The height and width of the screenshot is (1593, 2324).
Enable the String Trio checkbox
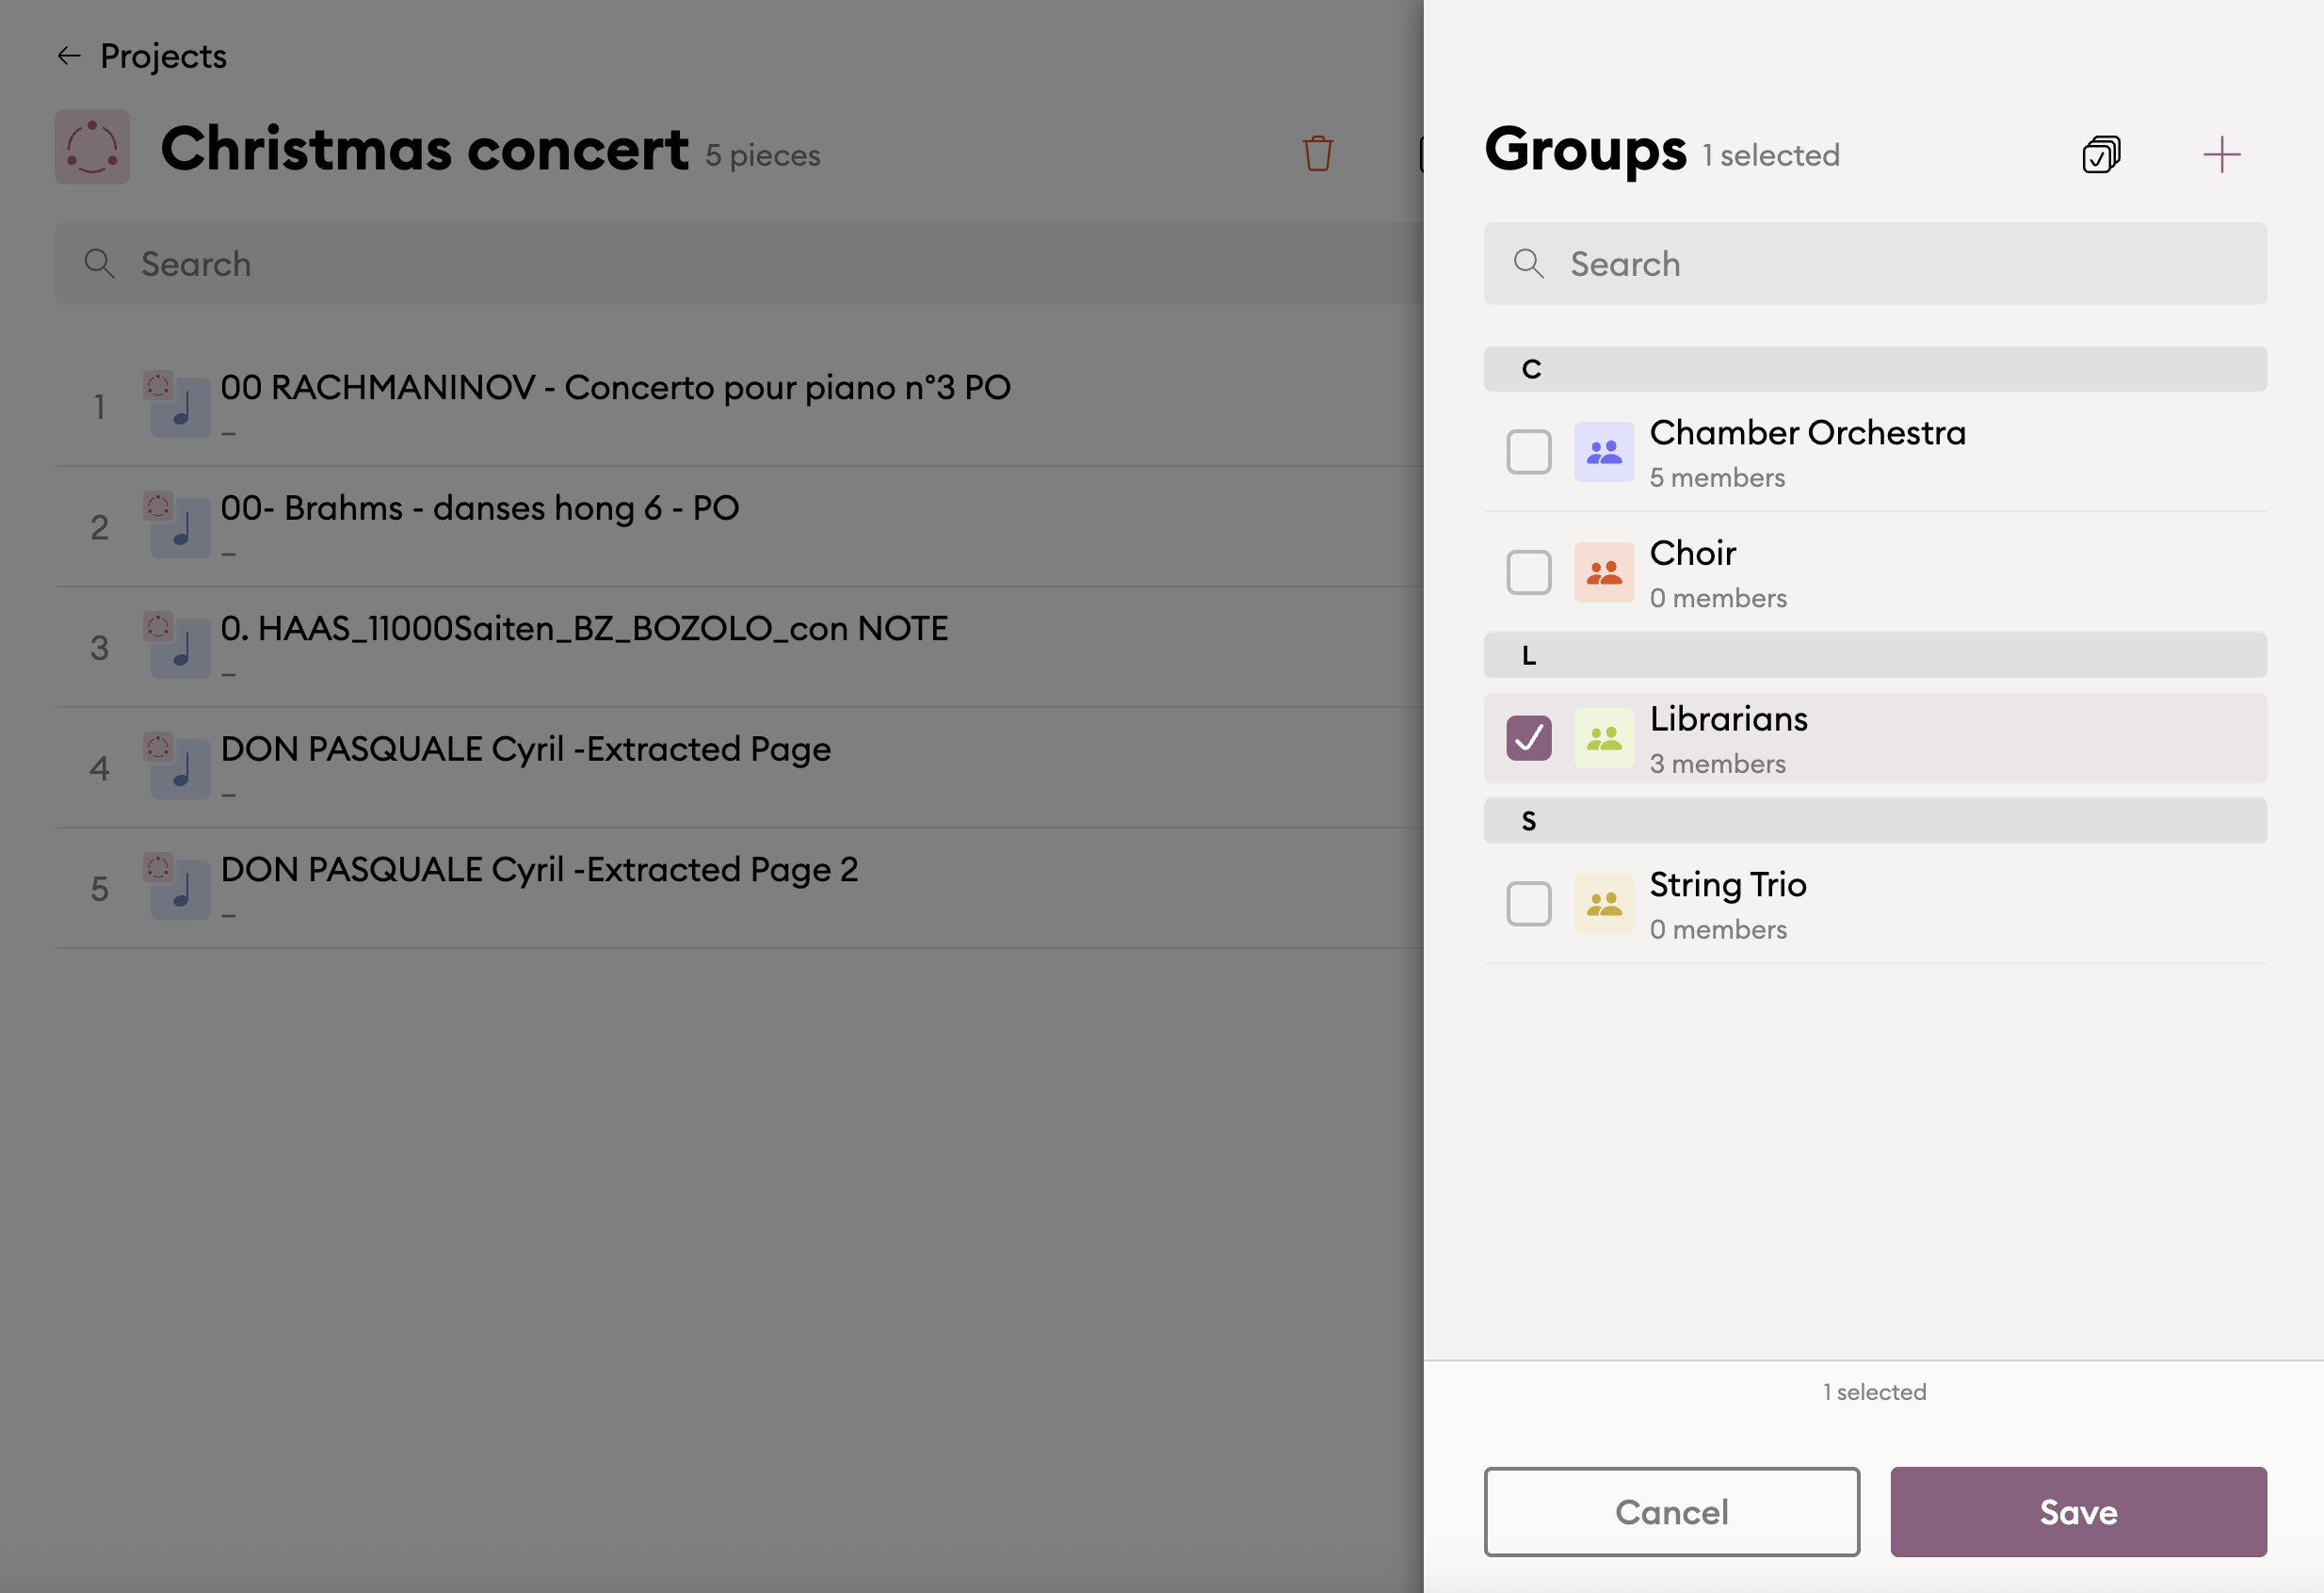coord(1528,904)
